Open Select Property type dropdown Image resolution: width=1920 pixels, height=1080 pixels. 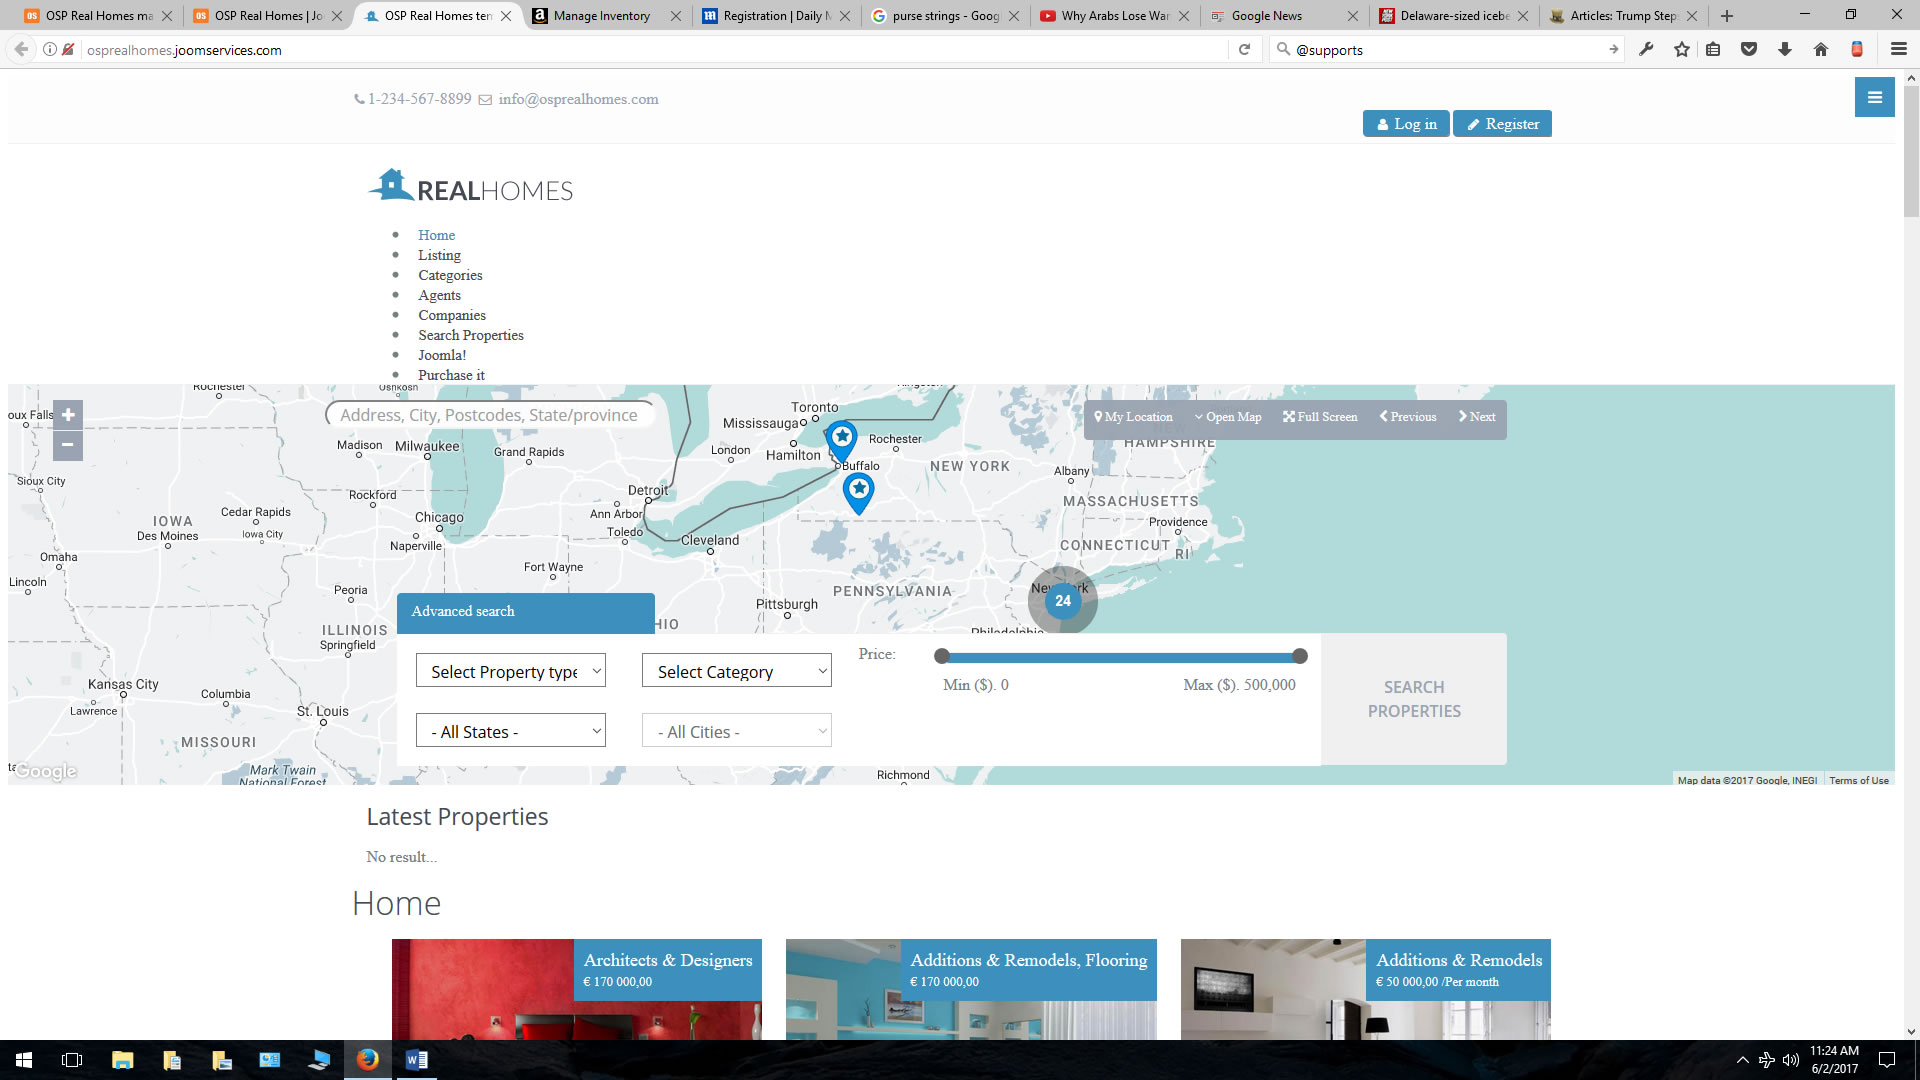click(511, 671)
